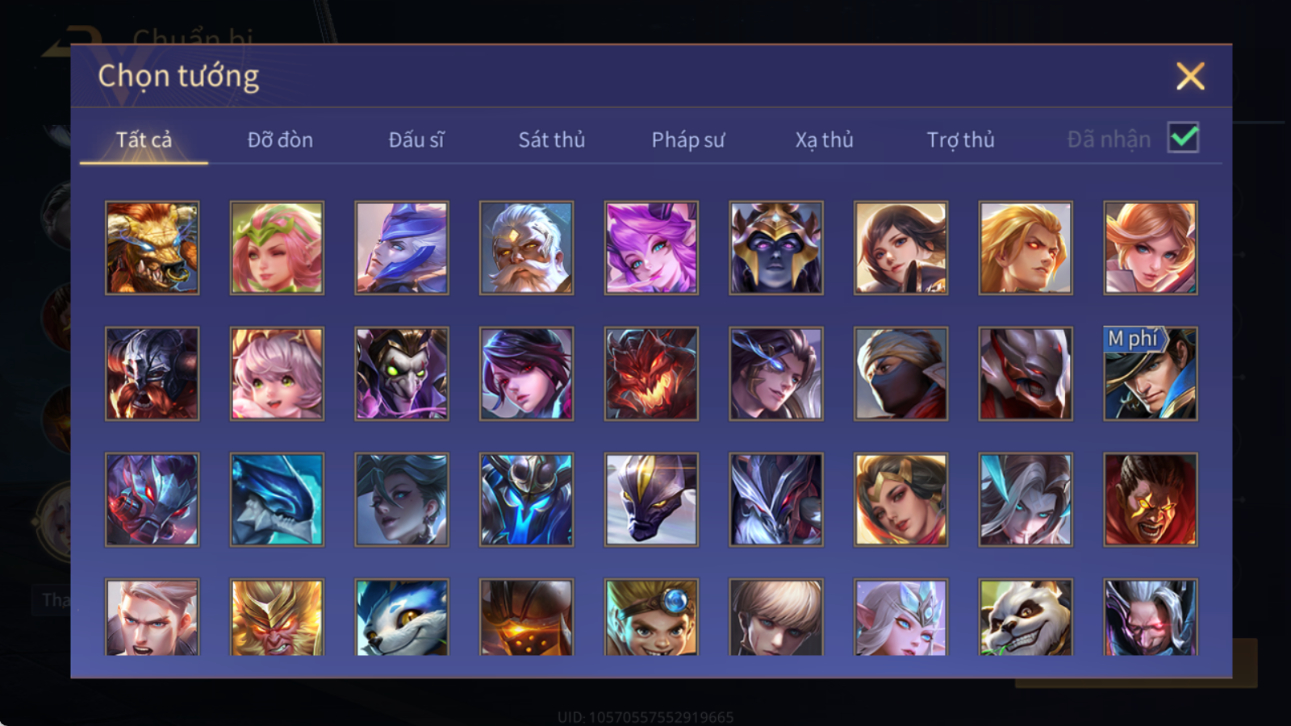
Task: Select the green-eyed masked jester hero
Action: pos(401,374)
